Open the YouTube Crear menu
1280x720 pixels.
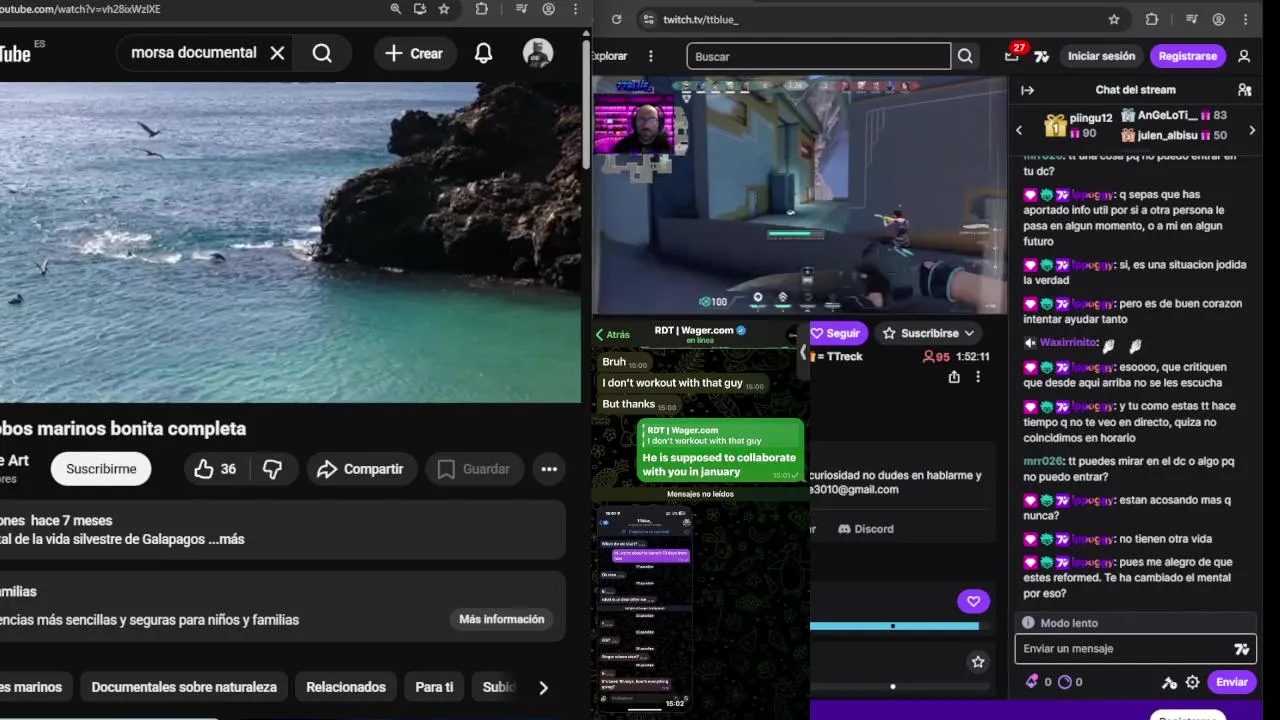tap(414, 53)
